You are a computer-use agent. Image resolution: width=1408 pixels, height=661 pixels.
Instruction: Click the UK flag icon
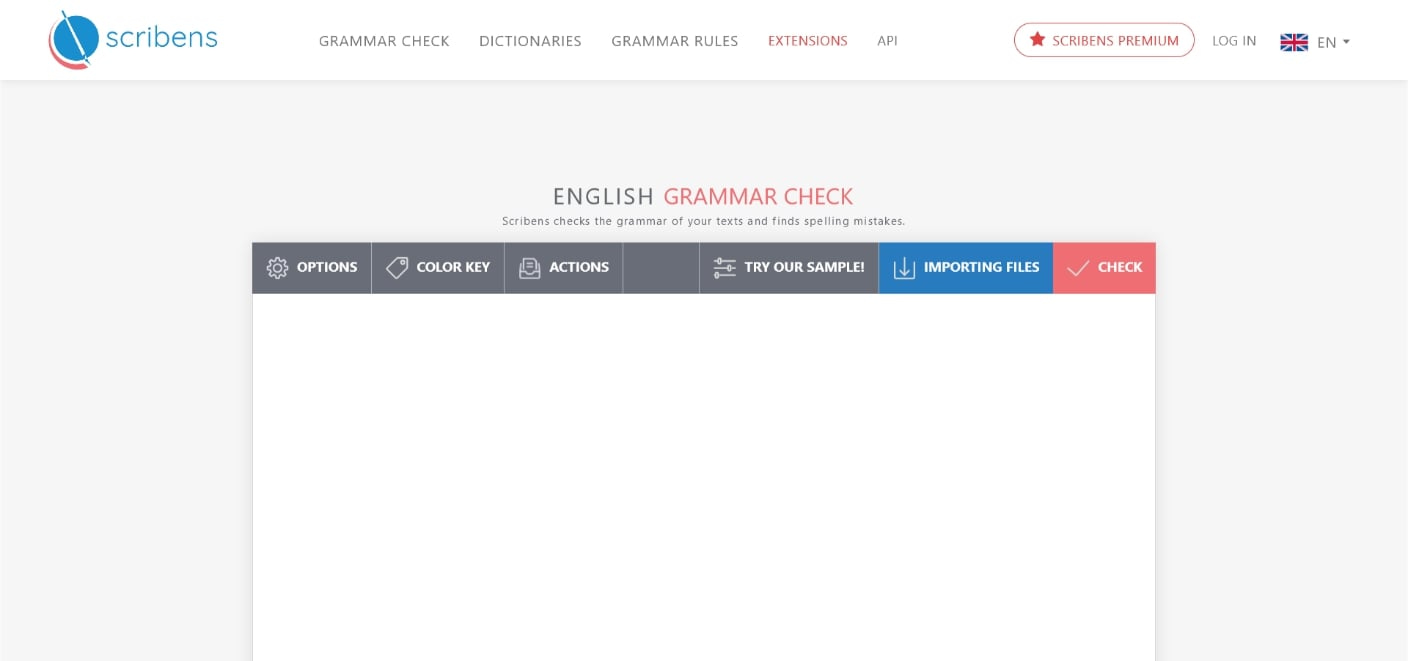pyautogui.click(x=1294, y=42)
